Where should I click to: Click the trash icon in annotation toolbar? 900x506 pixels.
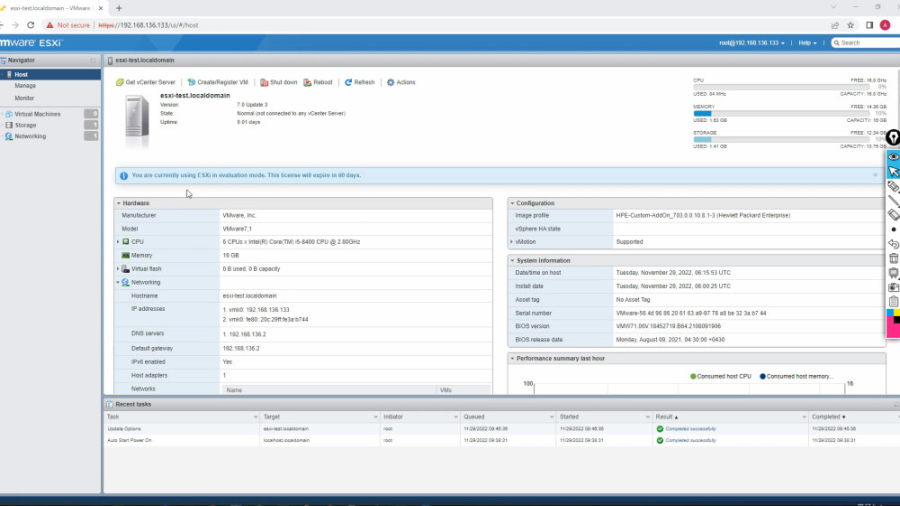pos(893,258)
